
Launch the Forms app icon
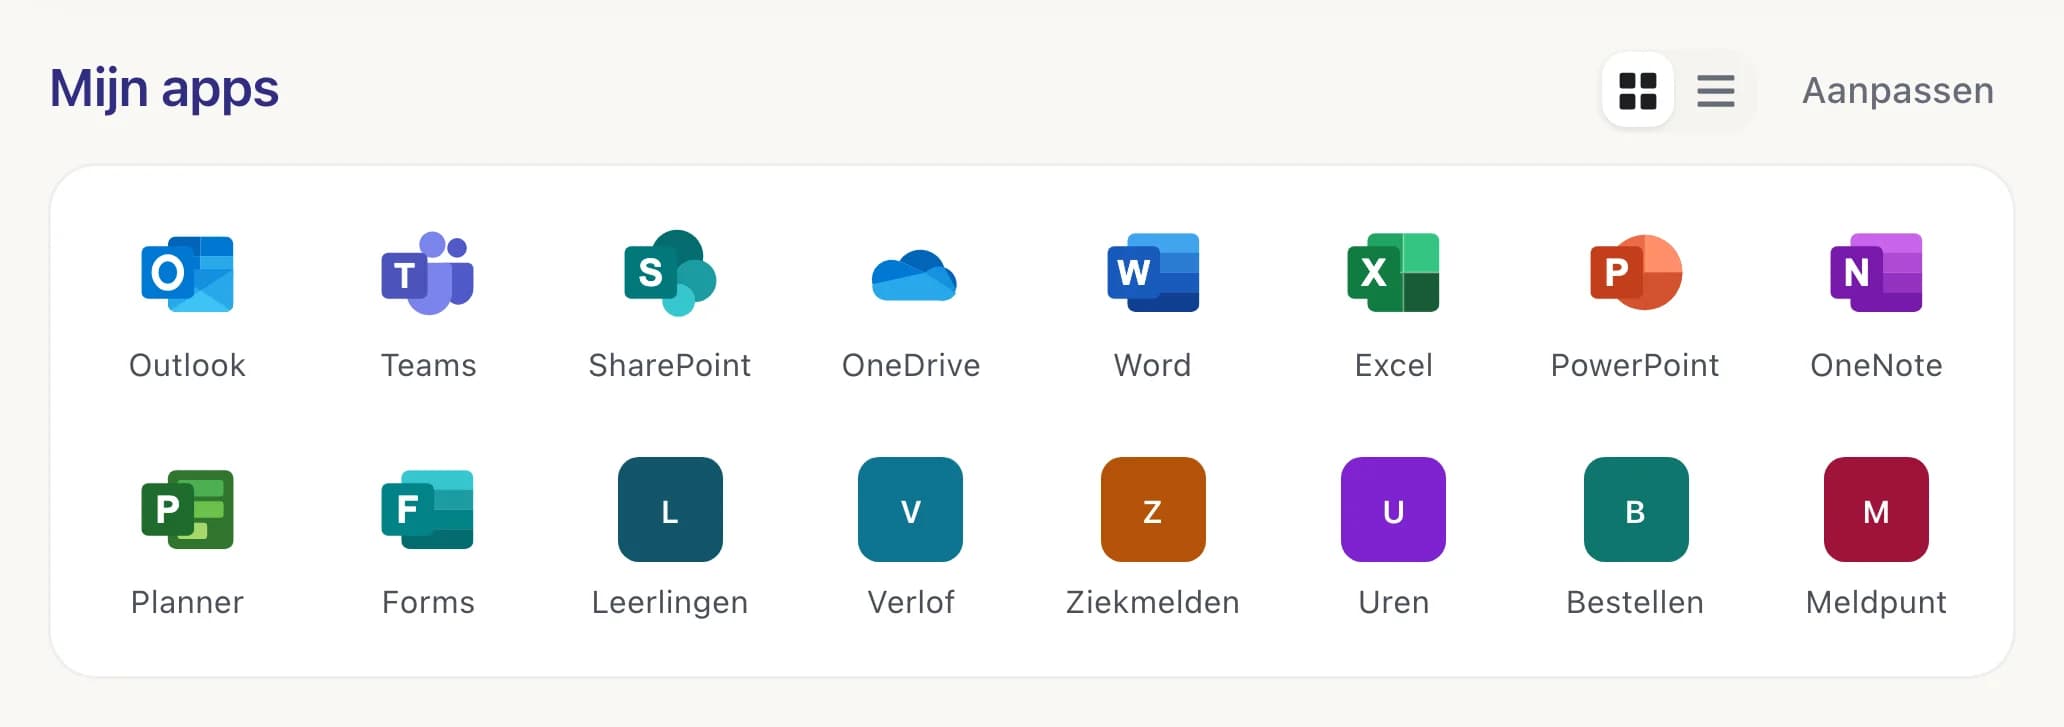(428, 510)
